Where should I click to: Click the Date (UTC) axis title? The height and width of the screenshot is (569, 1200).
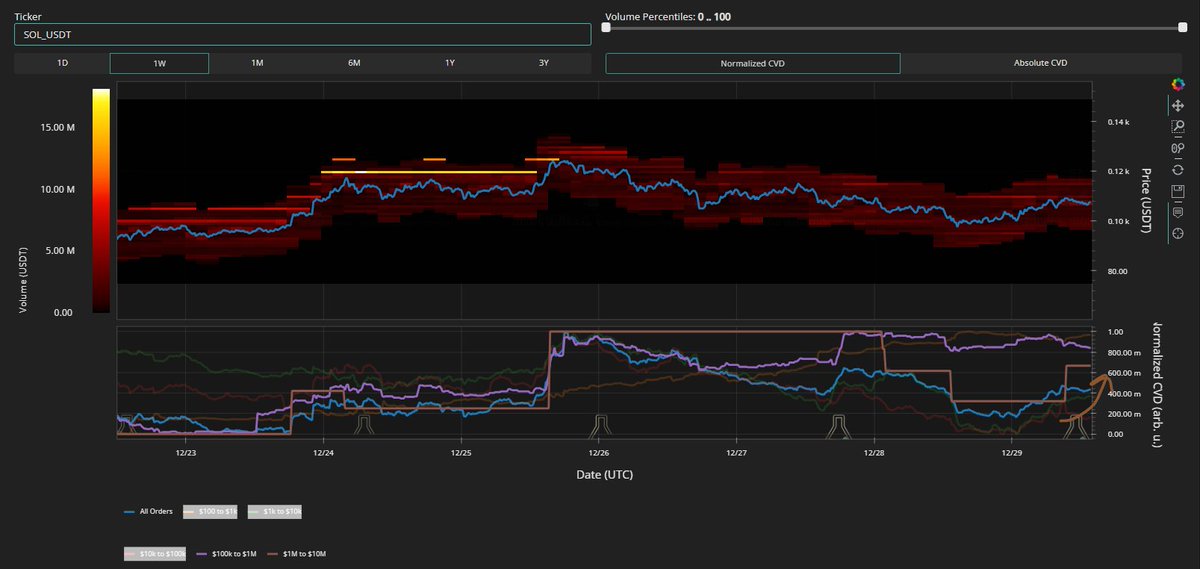pos(604,474)
